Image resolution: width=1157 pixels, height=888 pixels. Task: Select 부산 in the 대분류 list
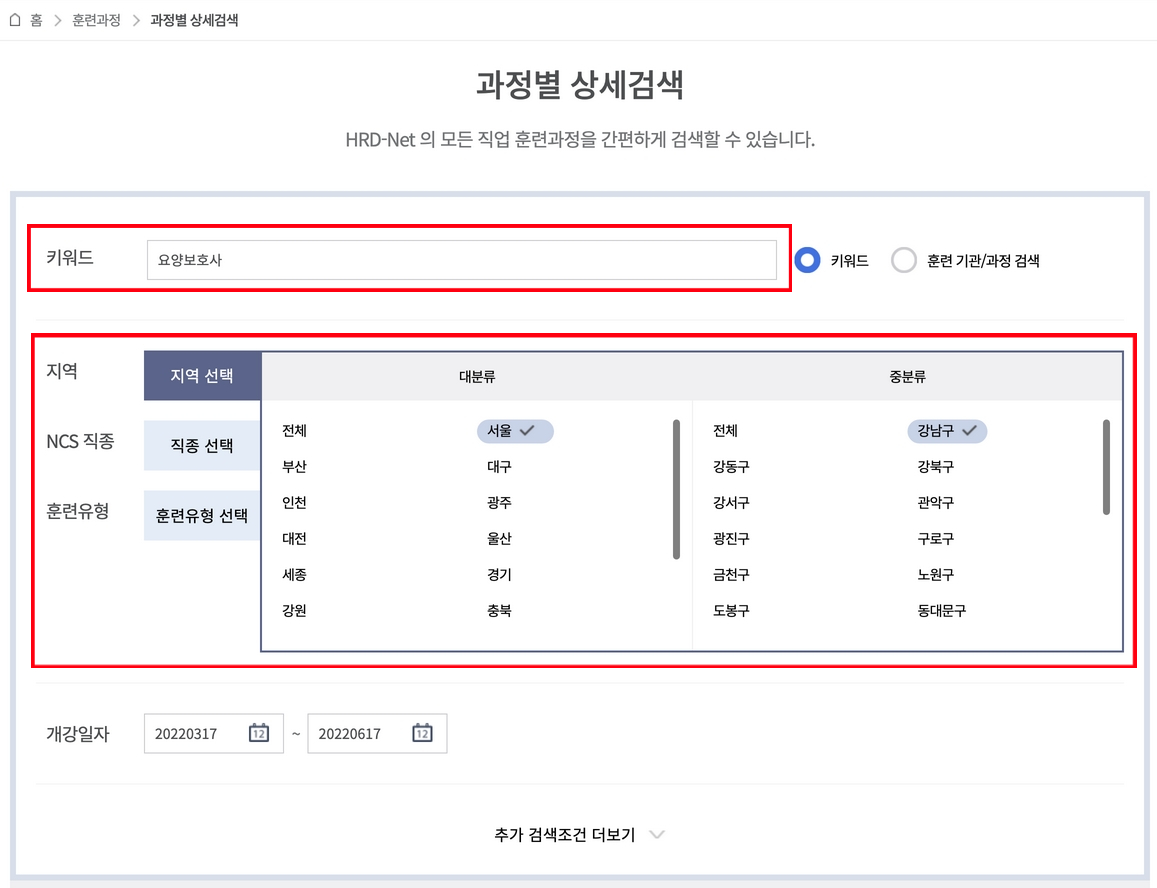tap(294, 467)
